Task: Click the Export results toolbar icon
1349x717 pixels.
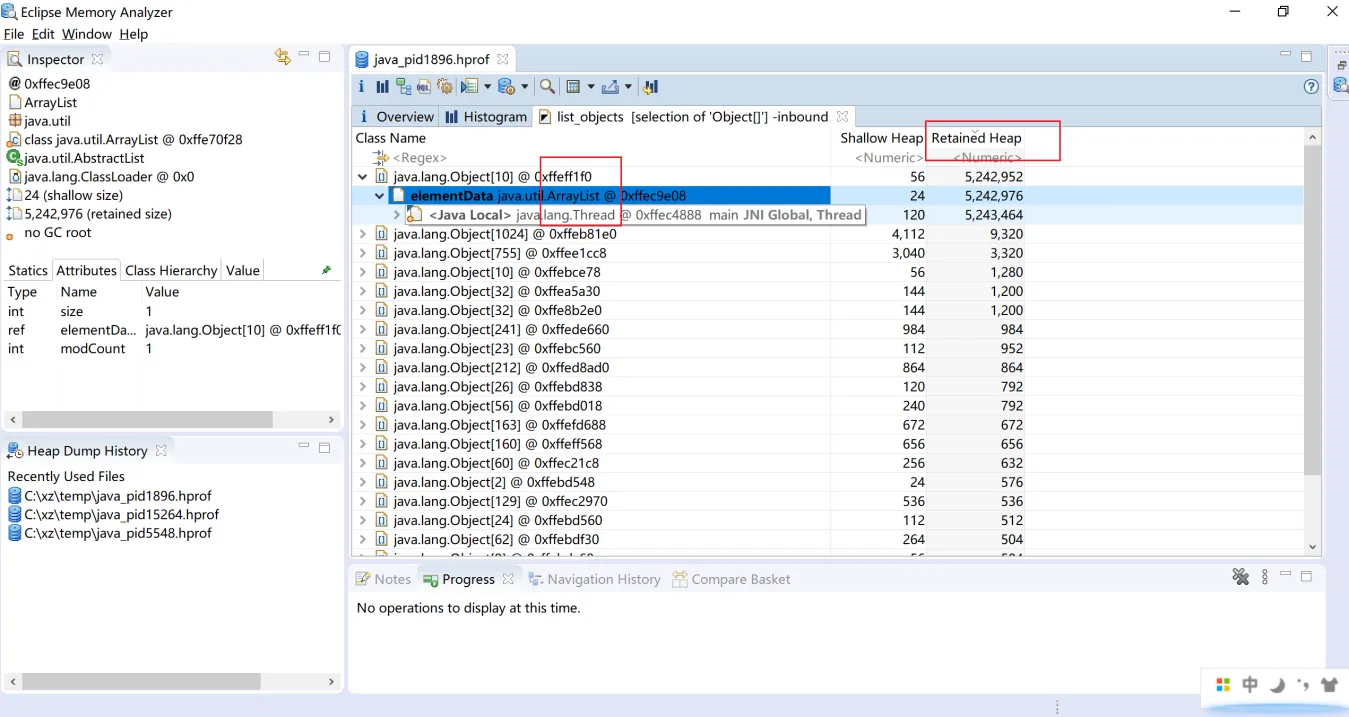Action: coord(610,87)
